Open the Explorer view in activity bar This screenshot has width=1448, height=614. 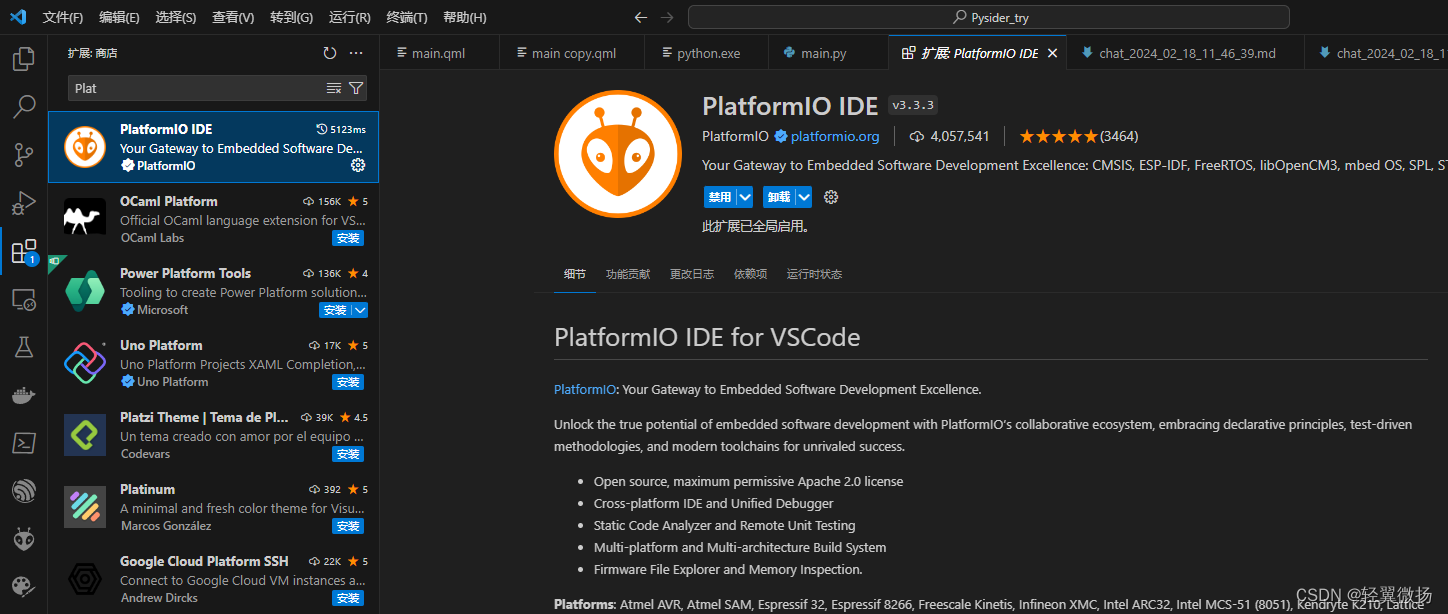click(23, 59)
